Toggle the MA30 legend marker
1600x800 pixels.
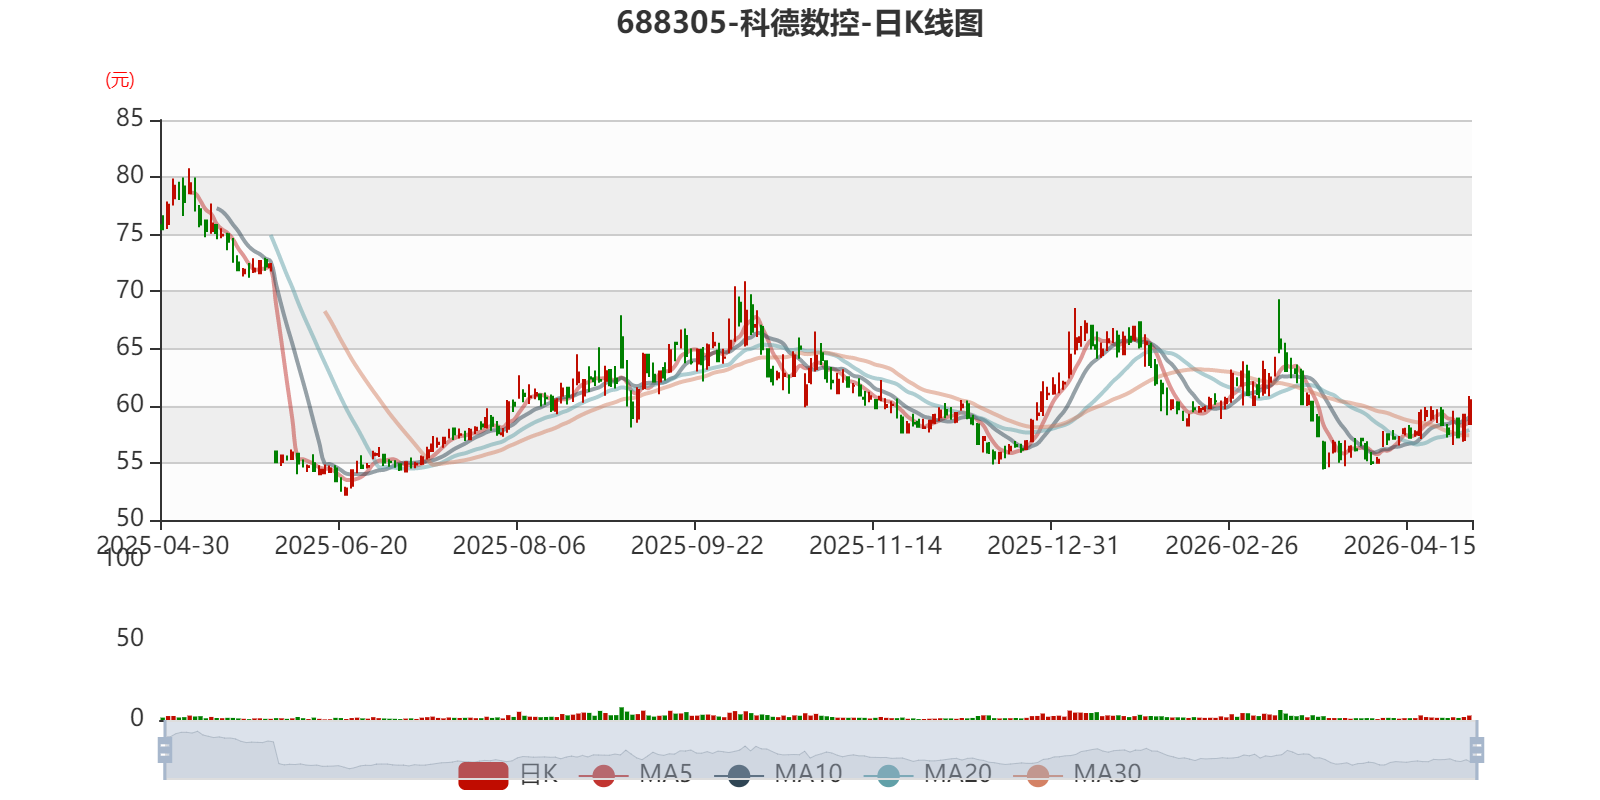[1038, 775]
